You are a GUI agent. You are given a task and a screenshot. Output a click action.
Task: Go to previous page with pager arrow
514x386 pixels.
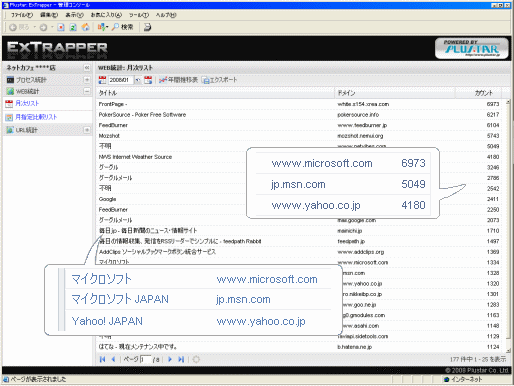tap(113, 359)
